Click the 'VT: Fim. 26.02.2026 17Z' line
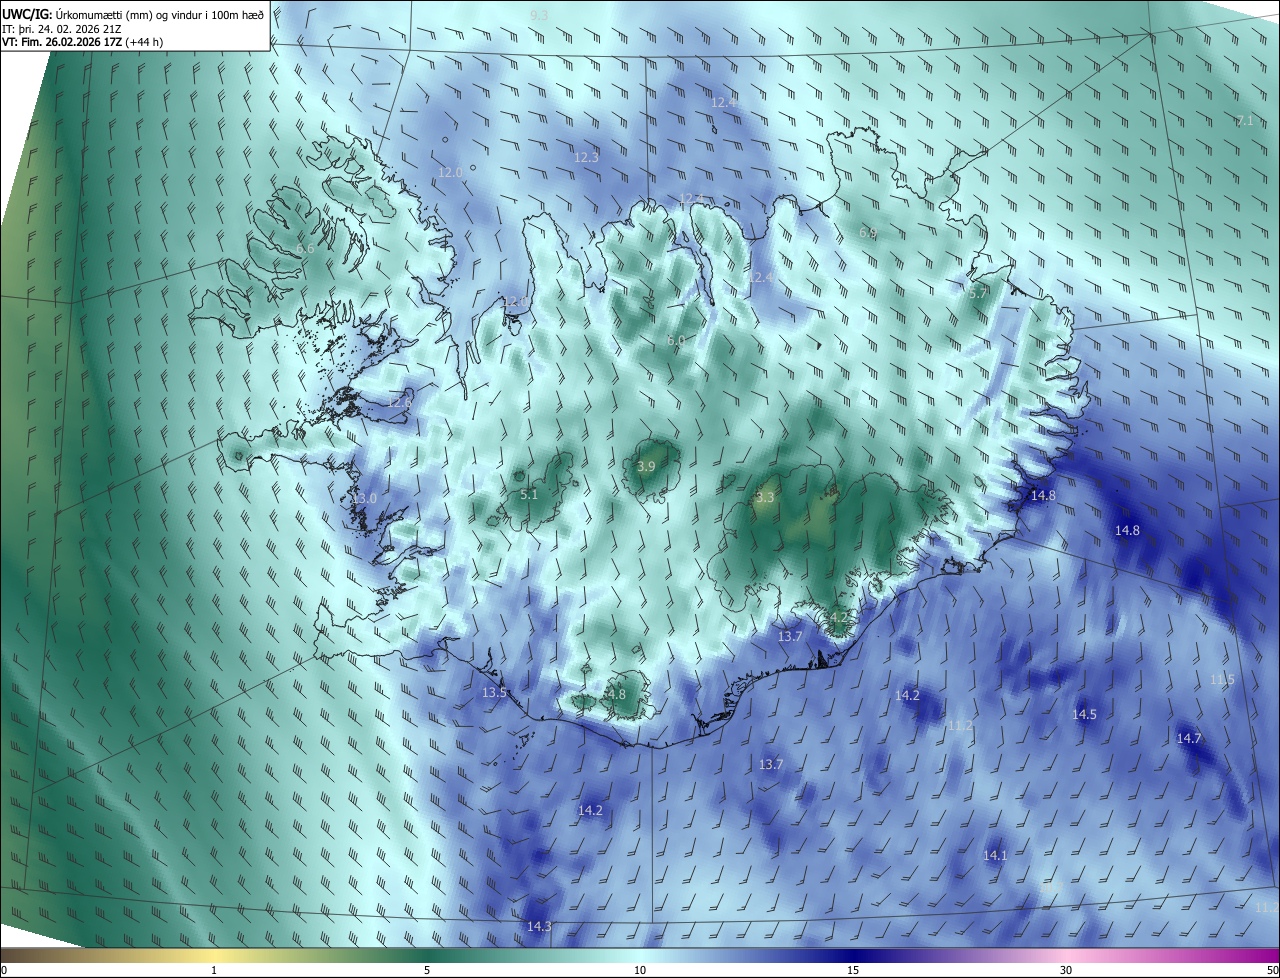This screenshot has width=1280, height=978. point(62,42)
